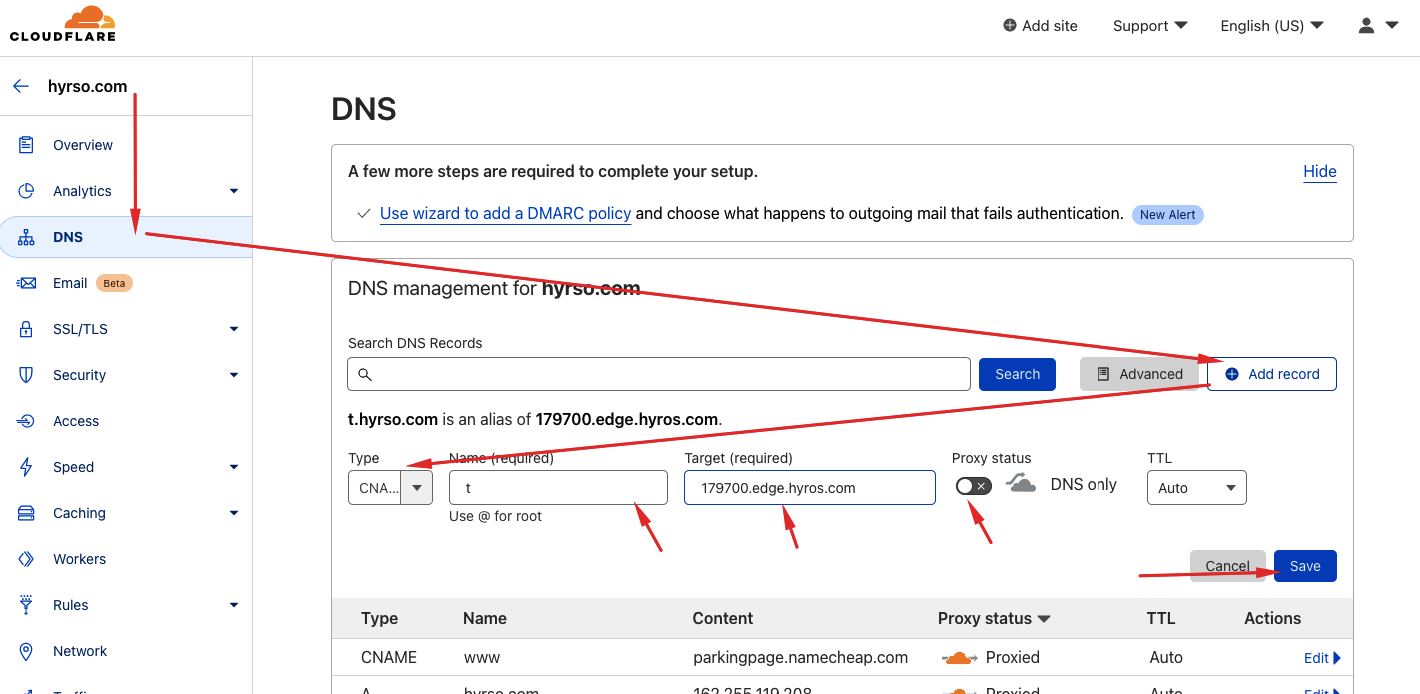The image size is (1420, 694).
Task: Click Add site in the top bar
Action: pos(1040,25)
